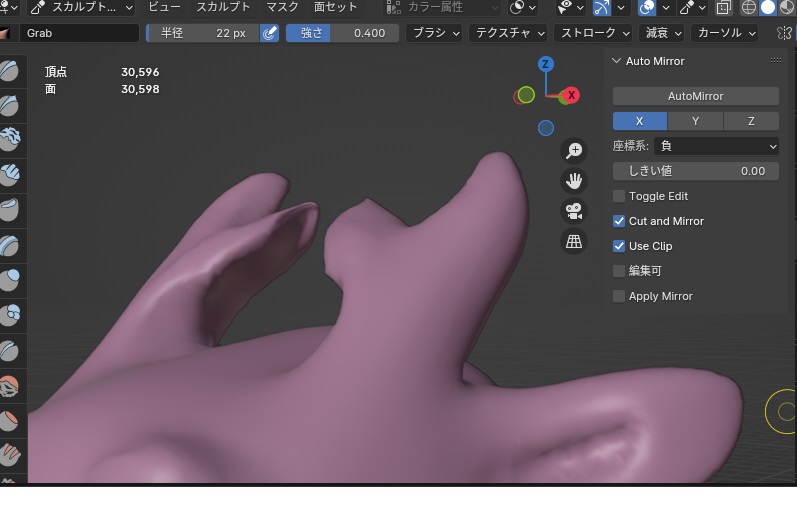Enable X axis in Auto Mirror
Image resolution: width=797 pixels, height=512 pixels.
coord(639,121)
